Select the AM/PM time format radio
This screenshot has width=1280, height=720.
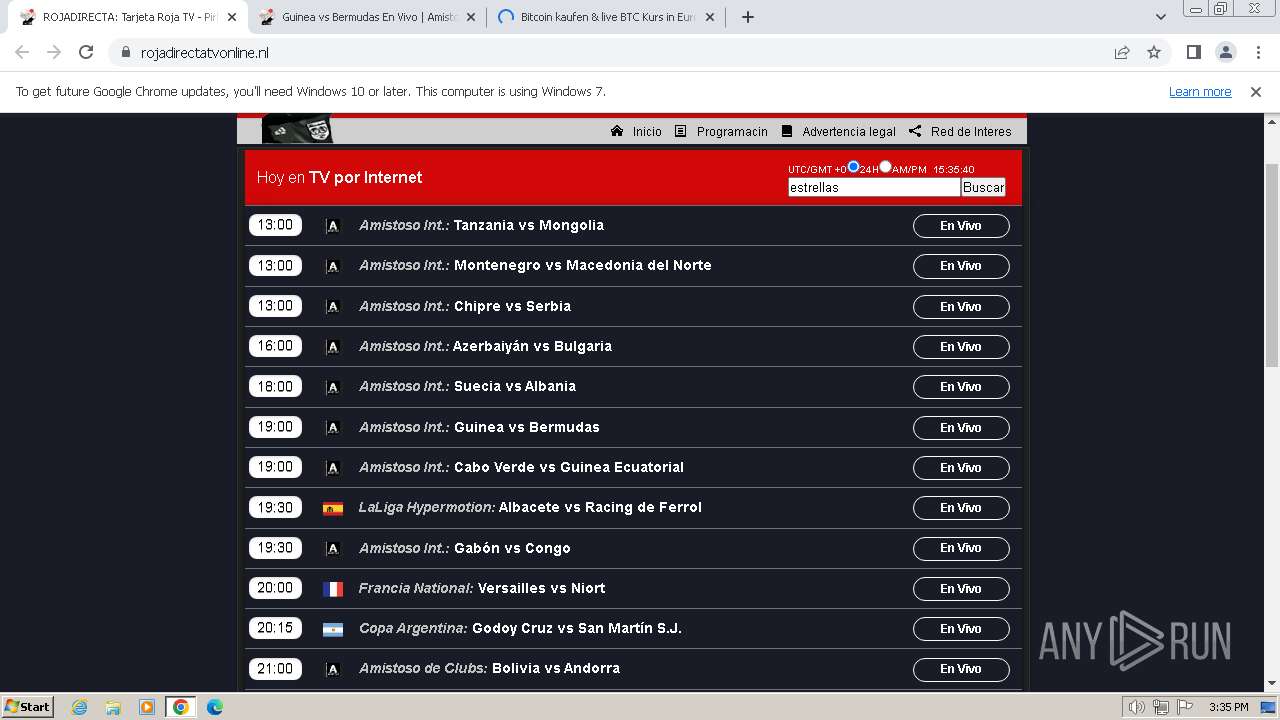(885, 167)
